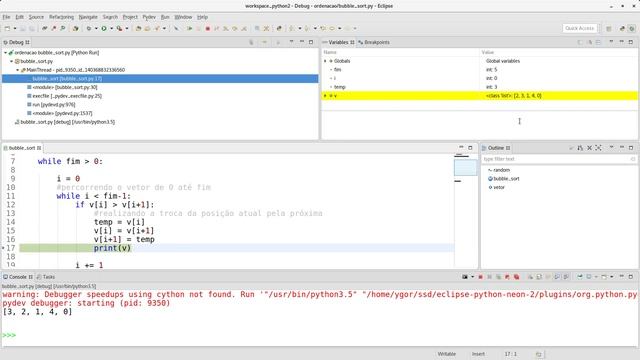Open the Pydev menu
This screenshot has width=640, height=360.
149,17
